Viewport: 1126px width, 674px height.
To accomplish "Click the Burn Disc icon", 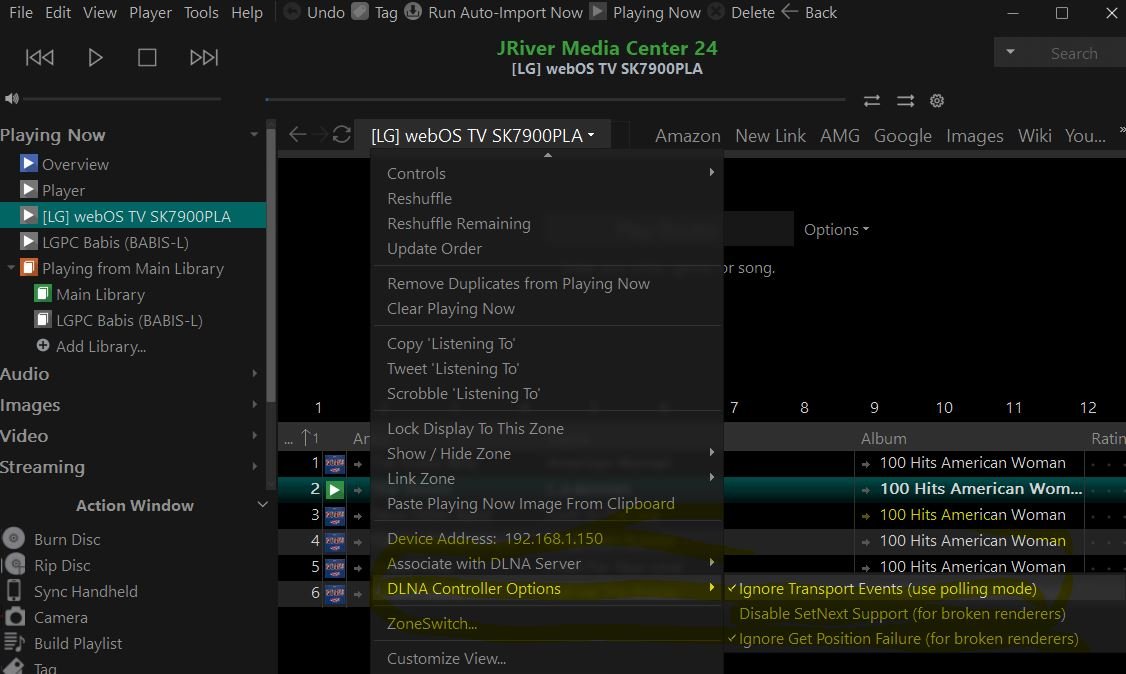I will 14,539.
